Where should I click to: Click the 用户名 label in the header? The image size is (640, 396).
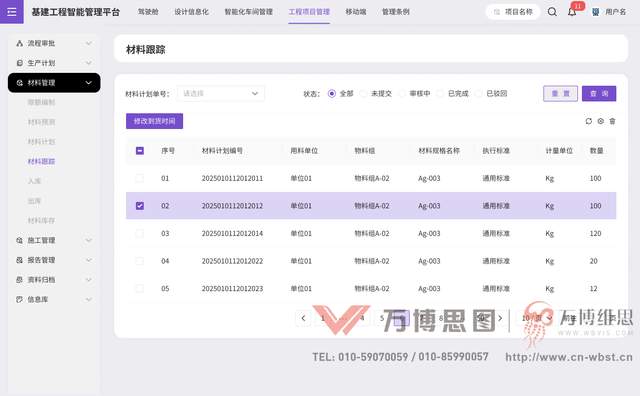tap(616, 12)
